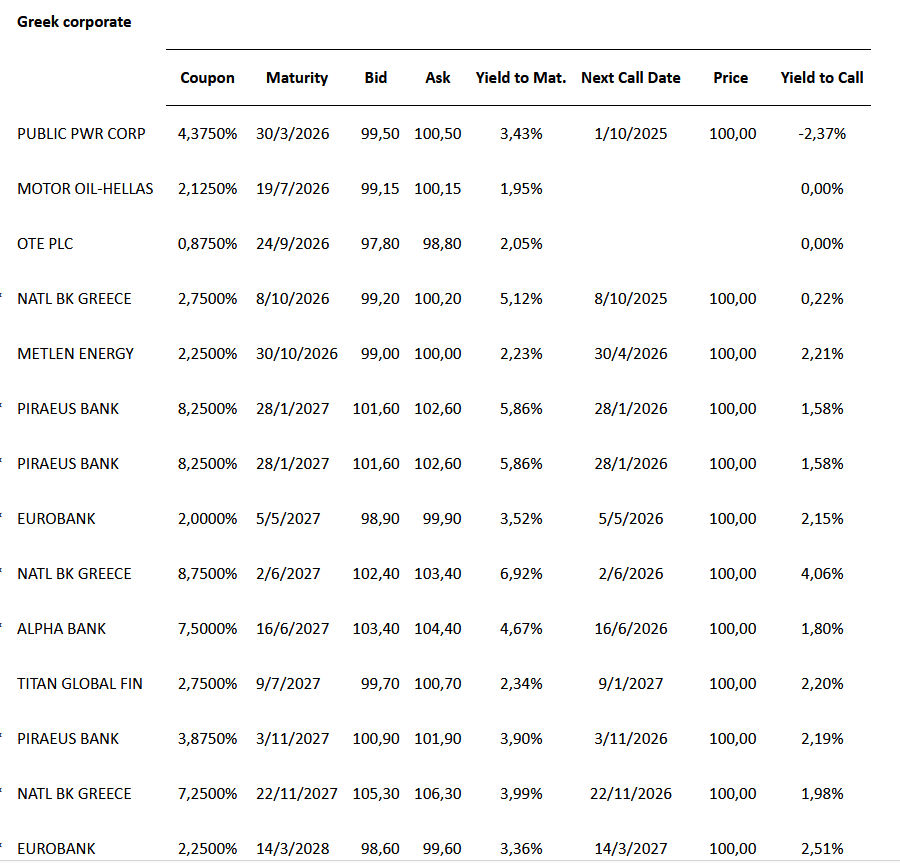
Task: Click the Next Call Date header
Action: click(631, 78)
